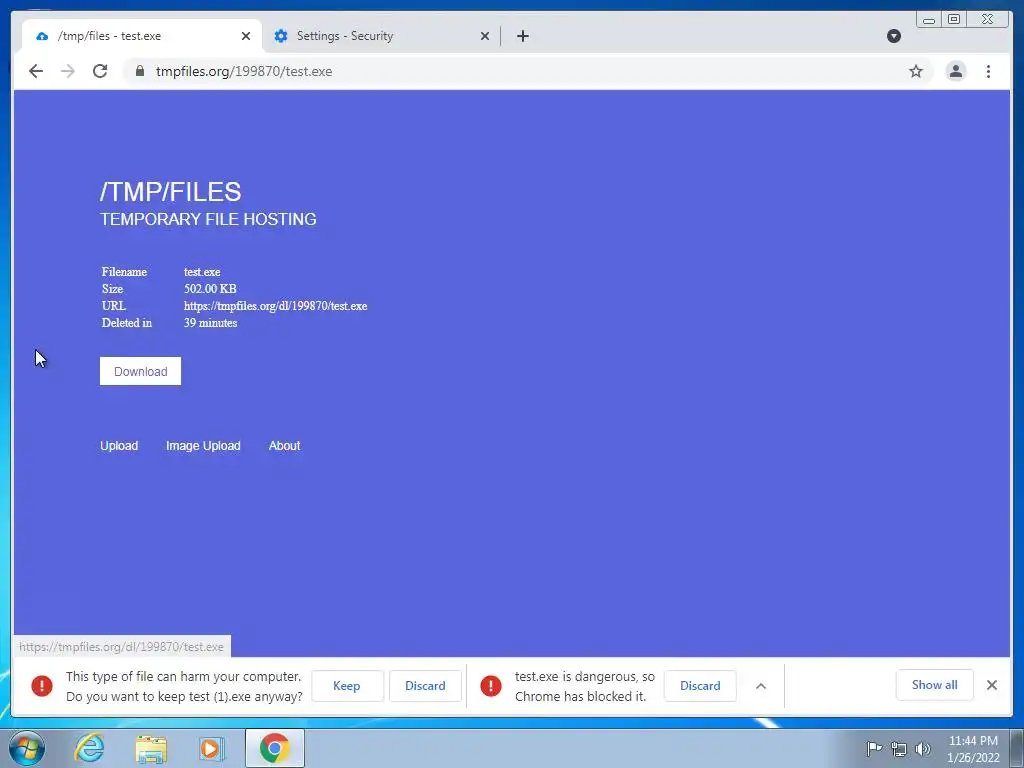Switch to the Settings - Security tab
The image size is (1024, 768).
[x=381, y=36]
